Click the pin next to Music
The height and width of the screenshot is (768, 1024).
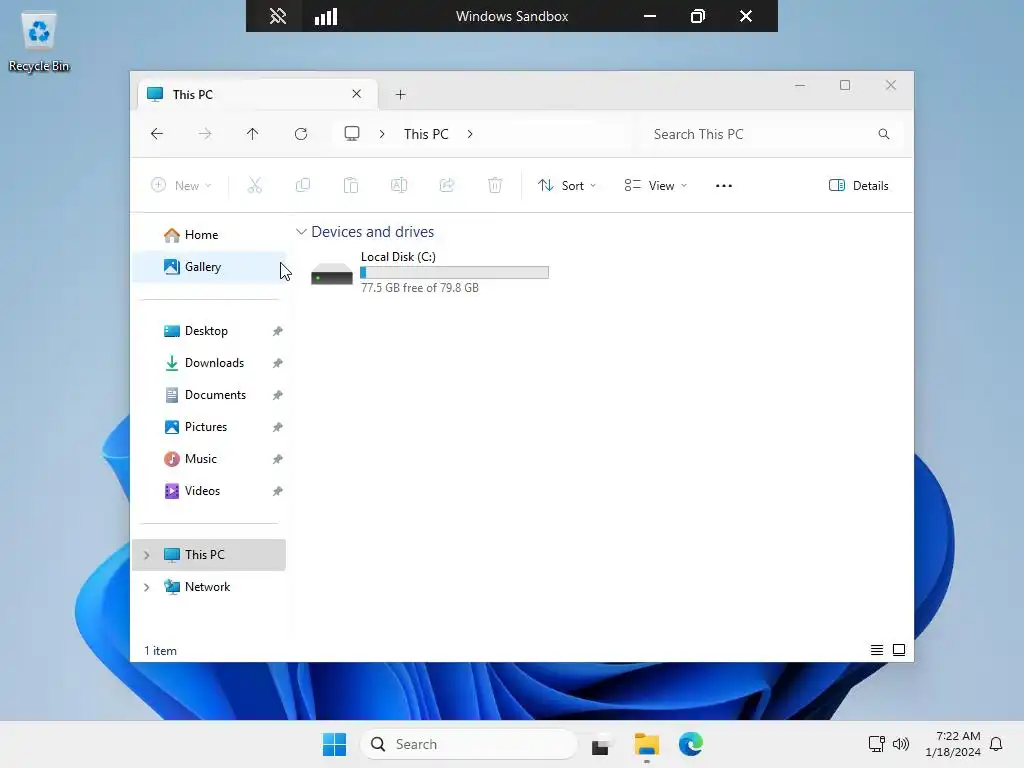[x=278, y=459]
